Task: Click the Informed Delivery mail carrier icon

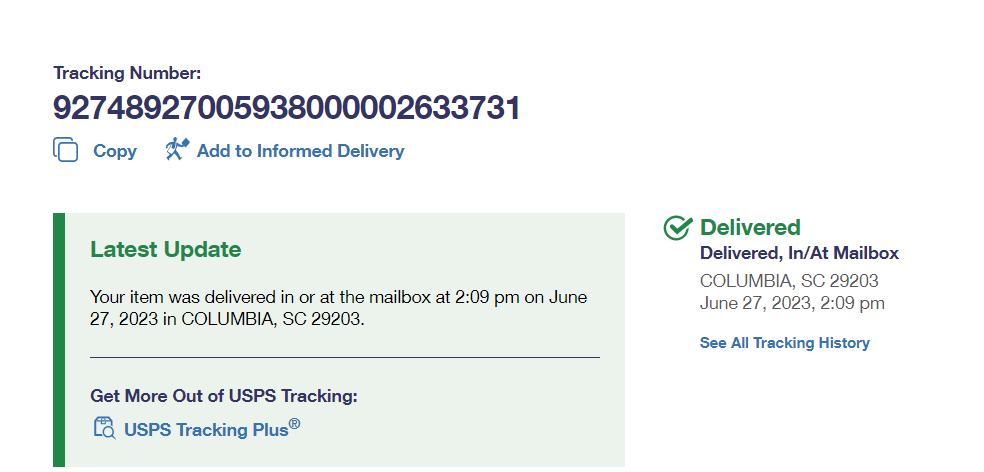Action: coord(177,150)
